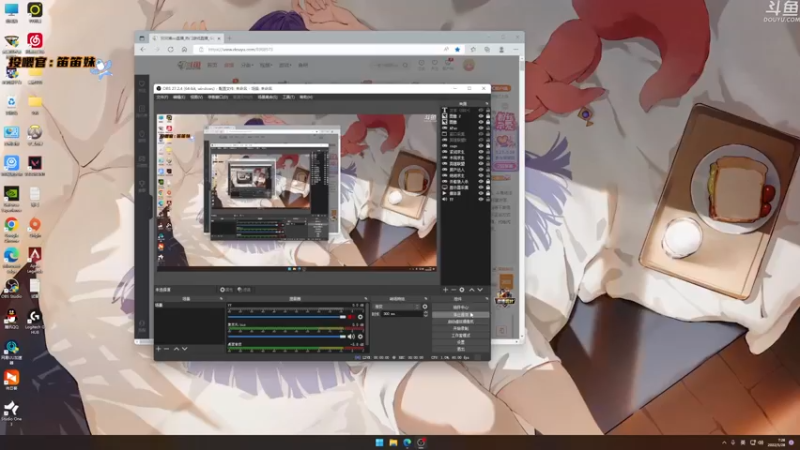This screenshot has height=450, width=800.
Task: Toggle visibility eye of display capture source
Action: [481, 188]
